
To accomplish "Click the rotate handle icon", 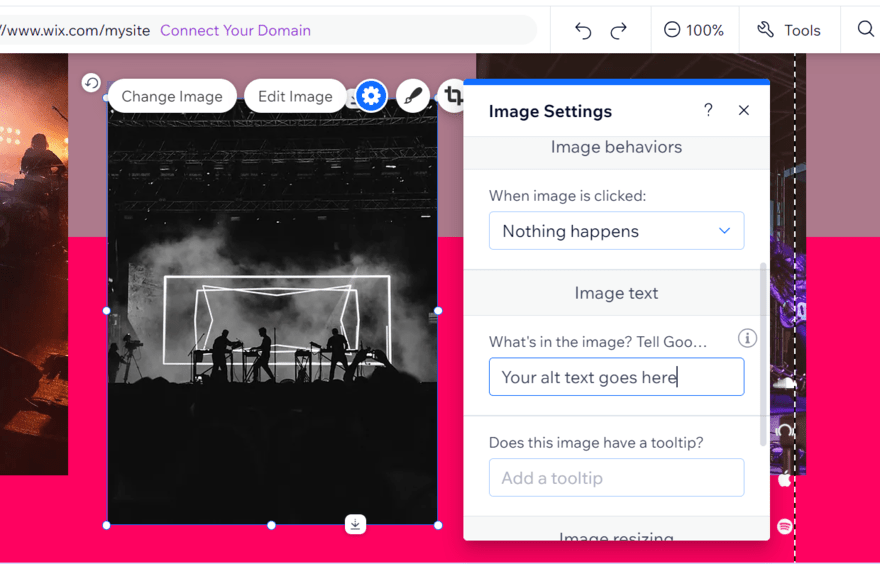I will [x=91, y=83].
